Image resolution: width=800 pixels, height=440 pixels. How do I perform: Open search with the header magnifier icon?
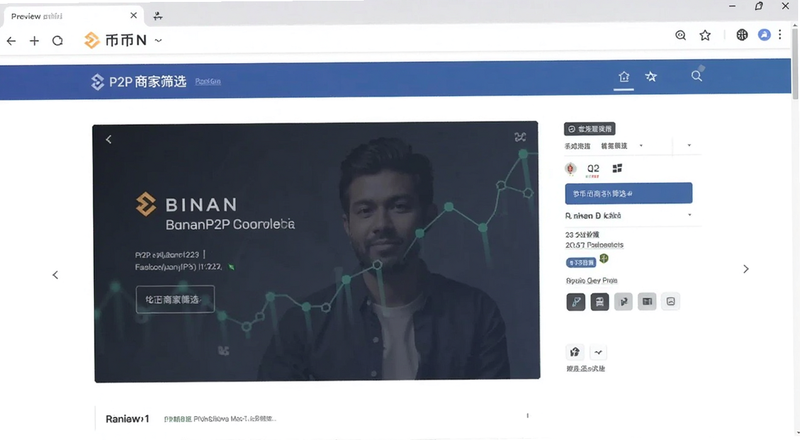tap(696, 76)
